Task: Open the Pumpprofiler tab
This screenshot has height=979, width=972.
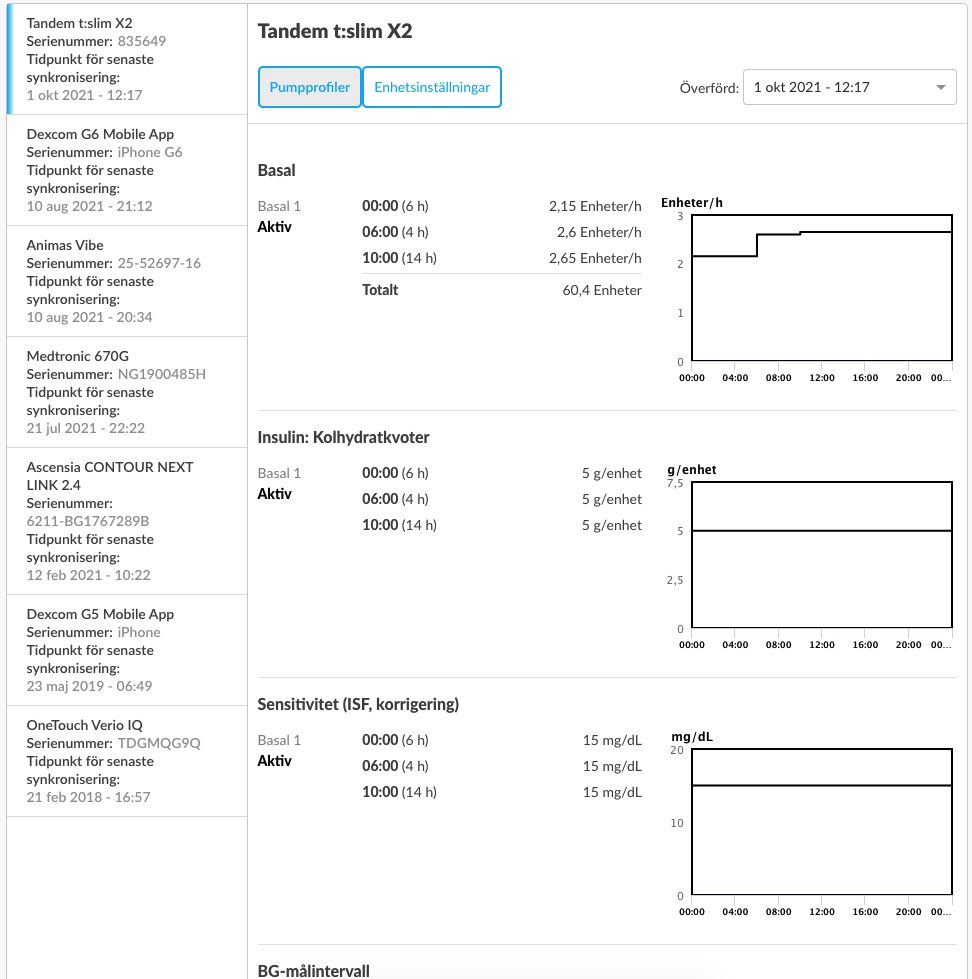Action: click(310, 87)
